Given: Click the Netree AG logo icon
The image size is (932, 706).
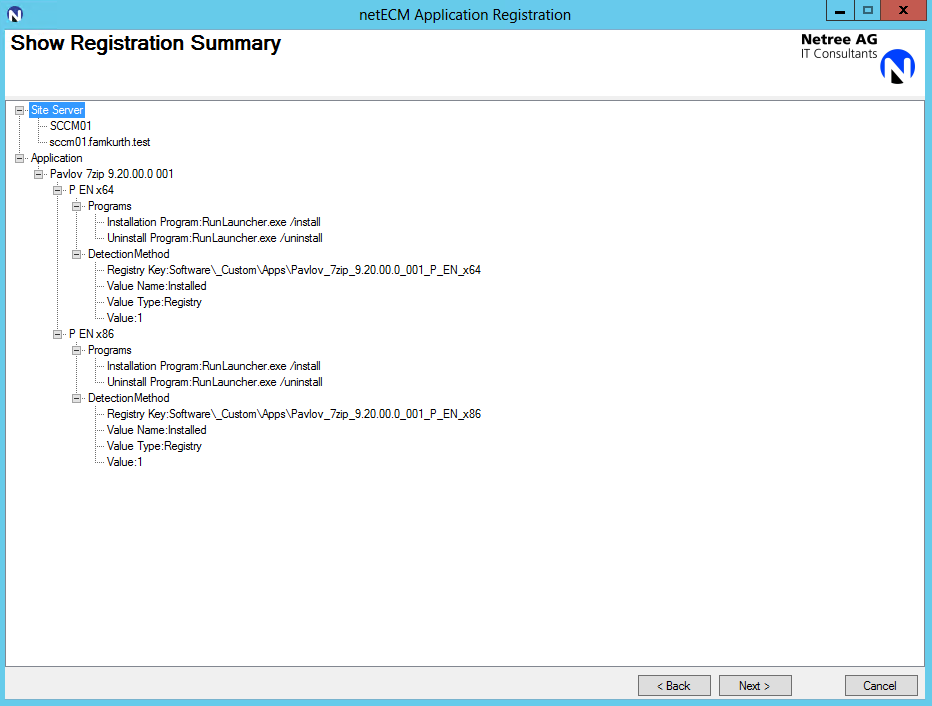Looking at the screenshot, I should click(897, 66).
